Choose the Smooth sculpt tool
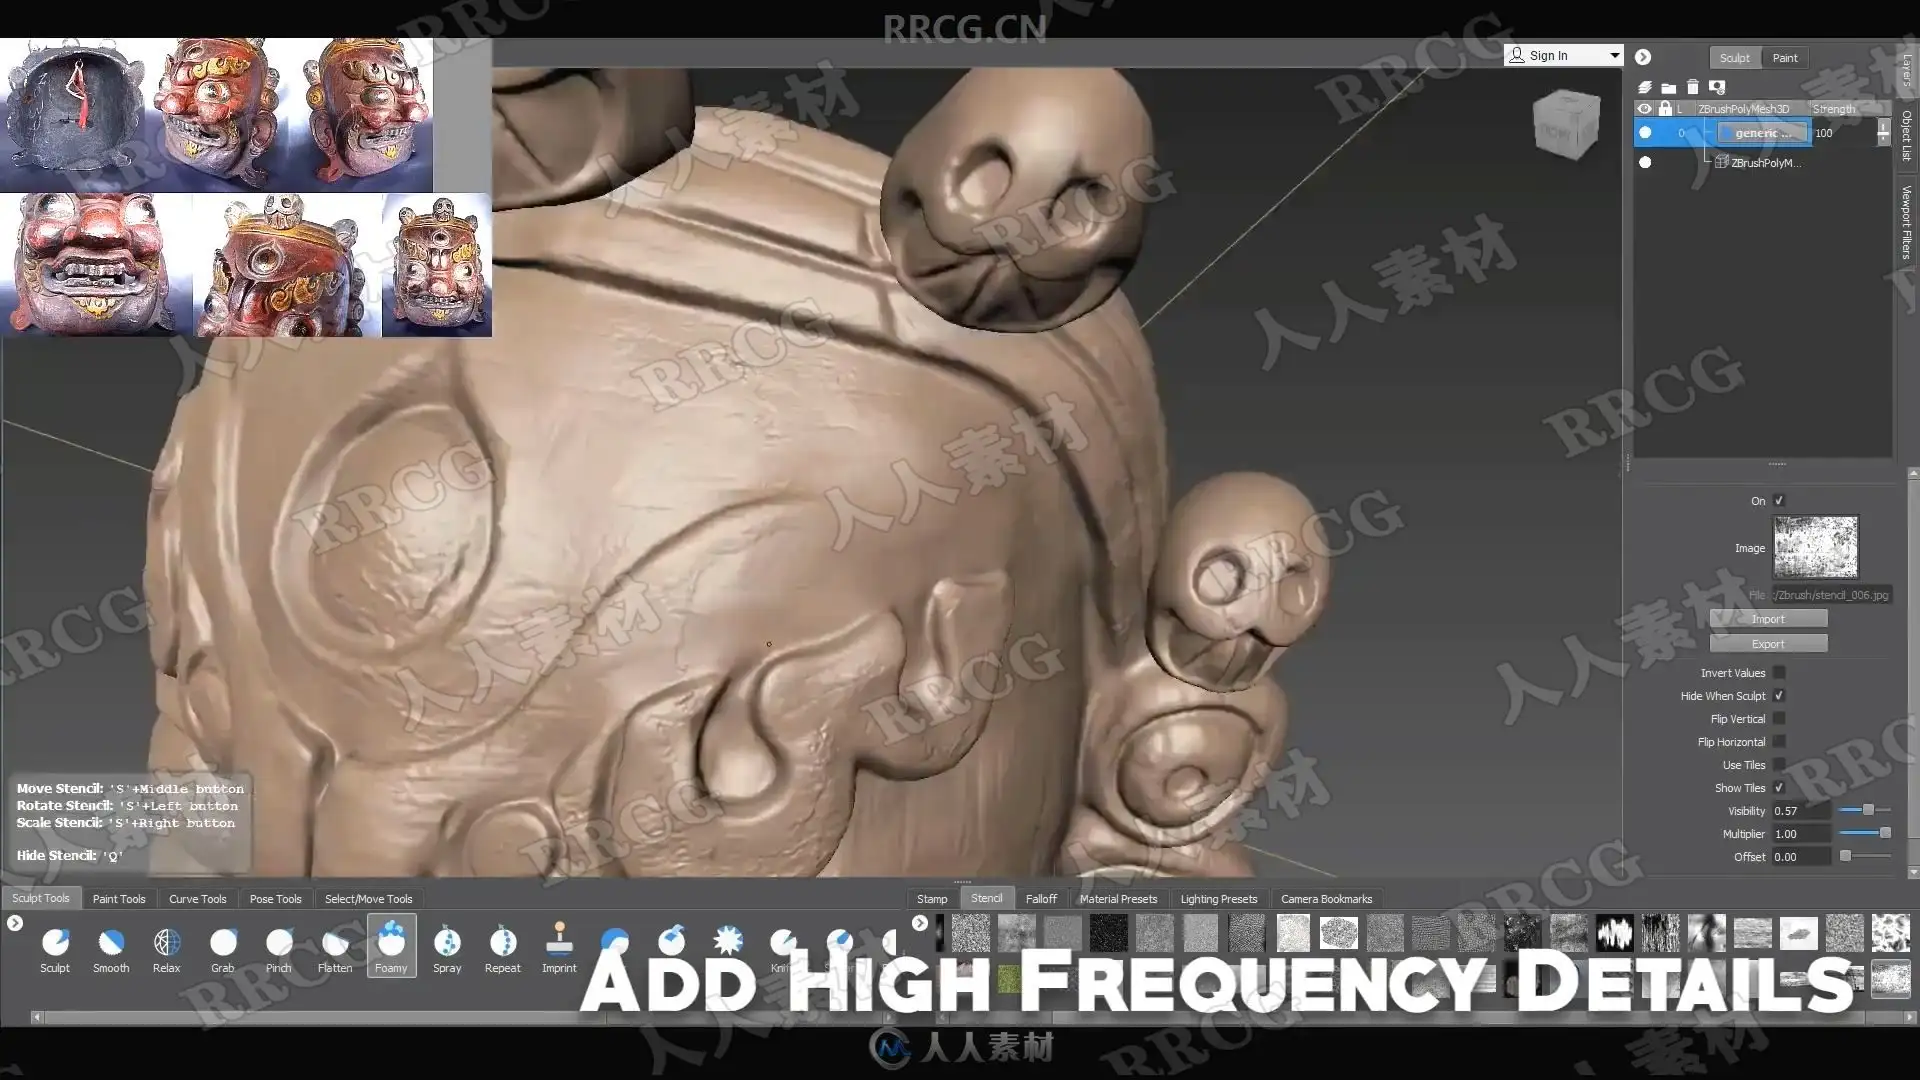The height and width of the screenshot is (1080, 1920). pos(111,949)
